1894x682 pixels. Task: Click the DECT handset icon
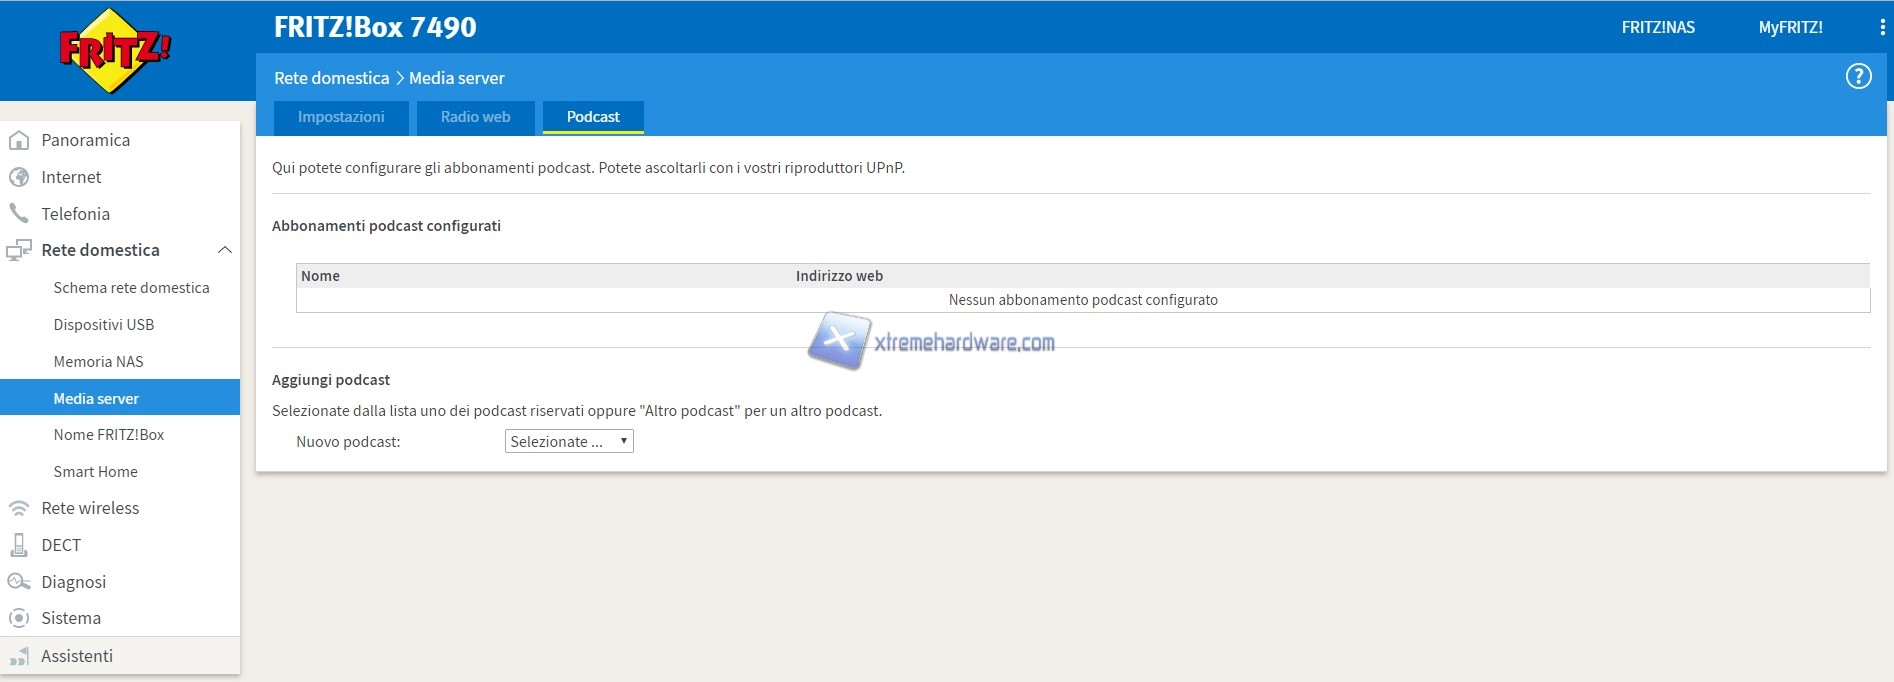pos(18,545)
